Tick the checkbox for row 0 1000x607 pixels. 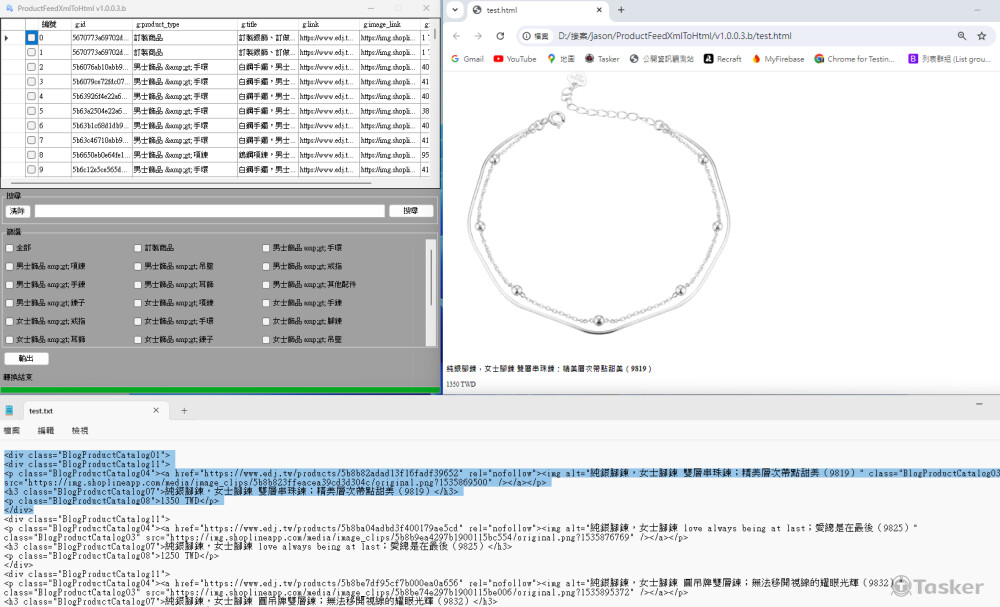tap(31, 38)
